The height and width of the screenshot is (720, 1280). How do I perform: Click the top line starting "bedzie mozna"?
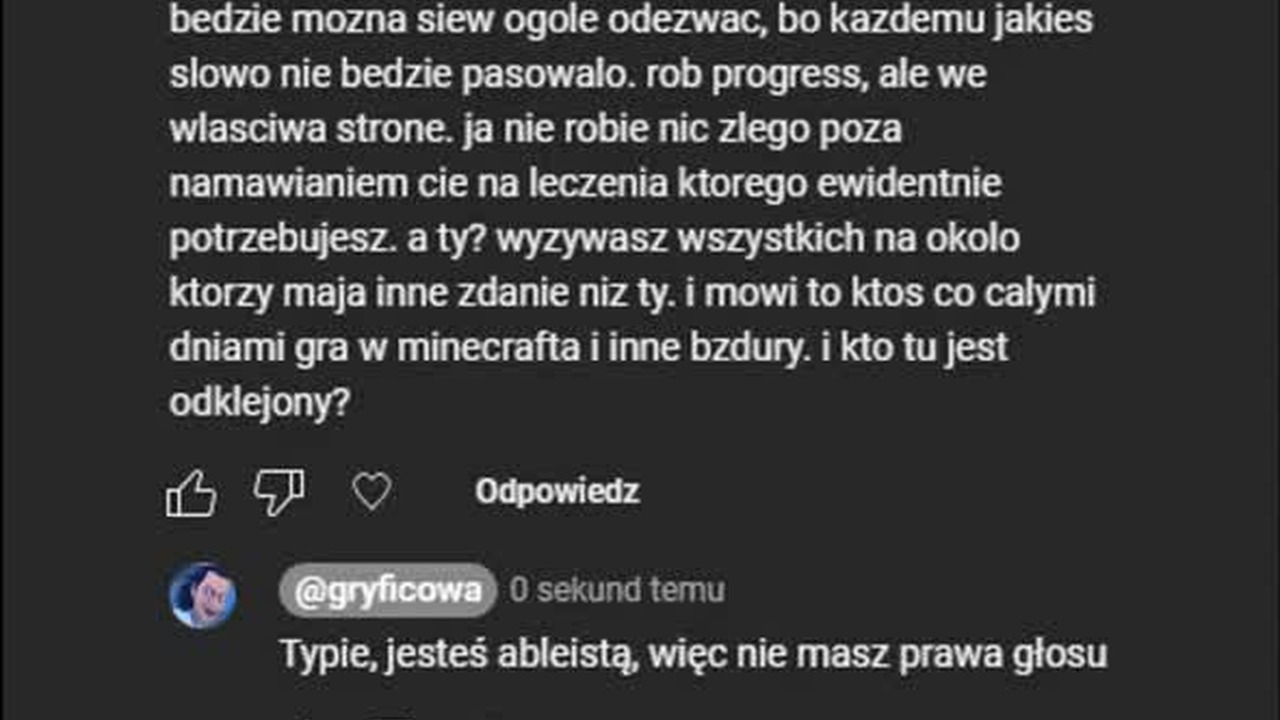click(x=631, y=21)
